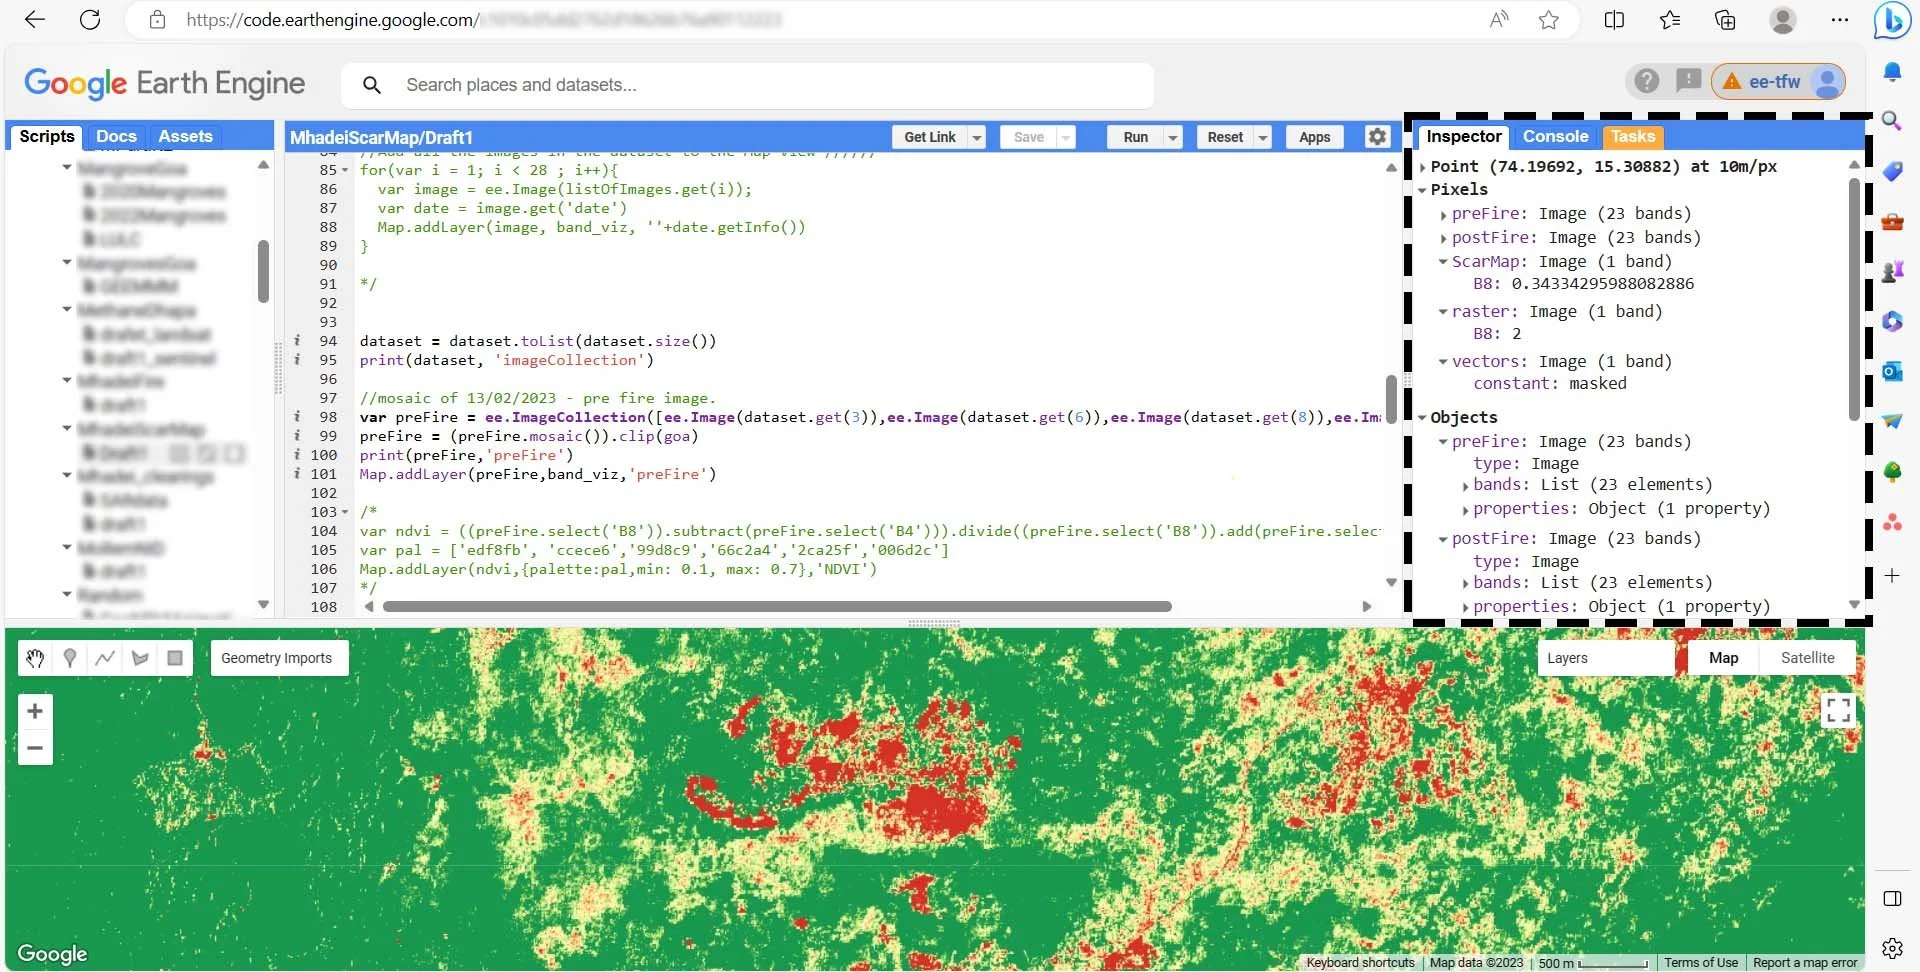This screenshot has height=972, width=1920.
Task: Select the line drawing tool
Action: coord(104,658)
